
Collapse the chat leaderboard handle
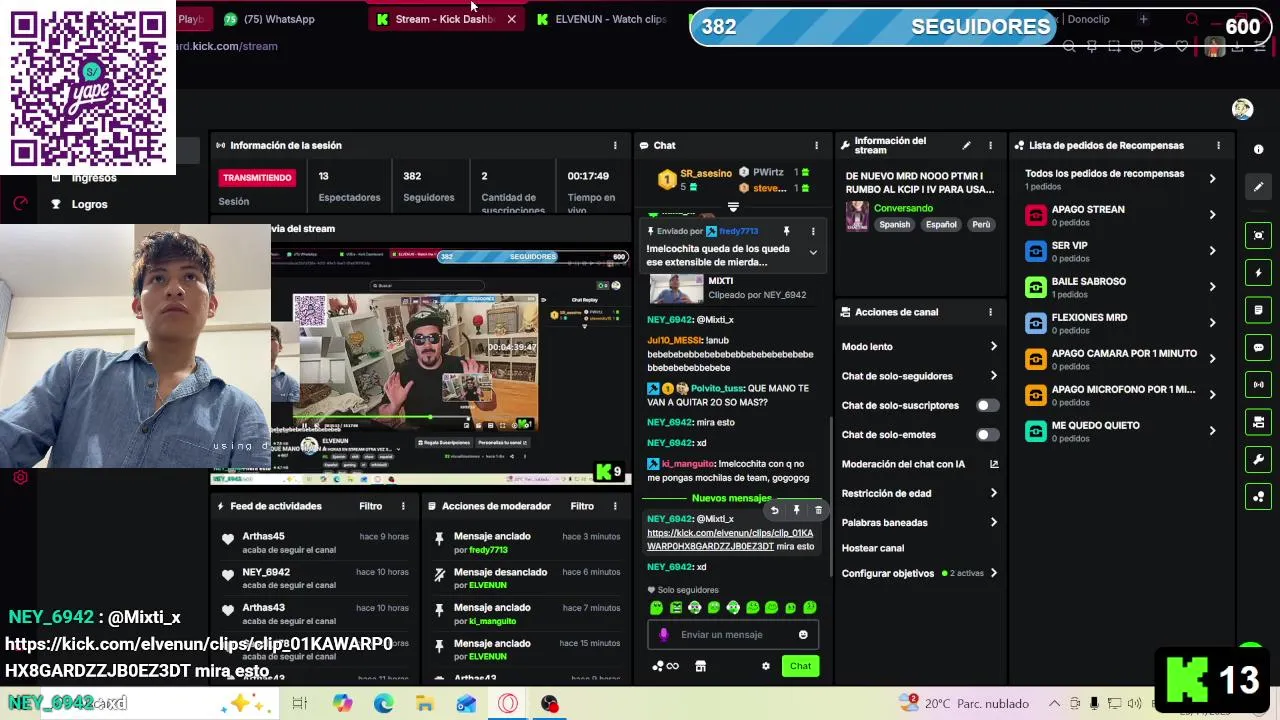733,207
